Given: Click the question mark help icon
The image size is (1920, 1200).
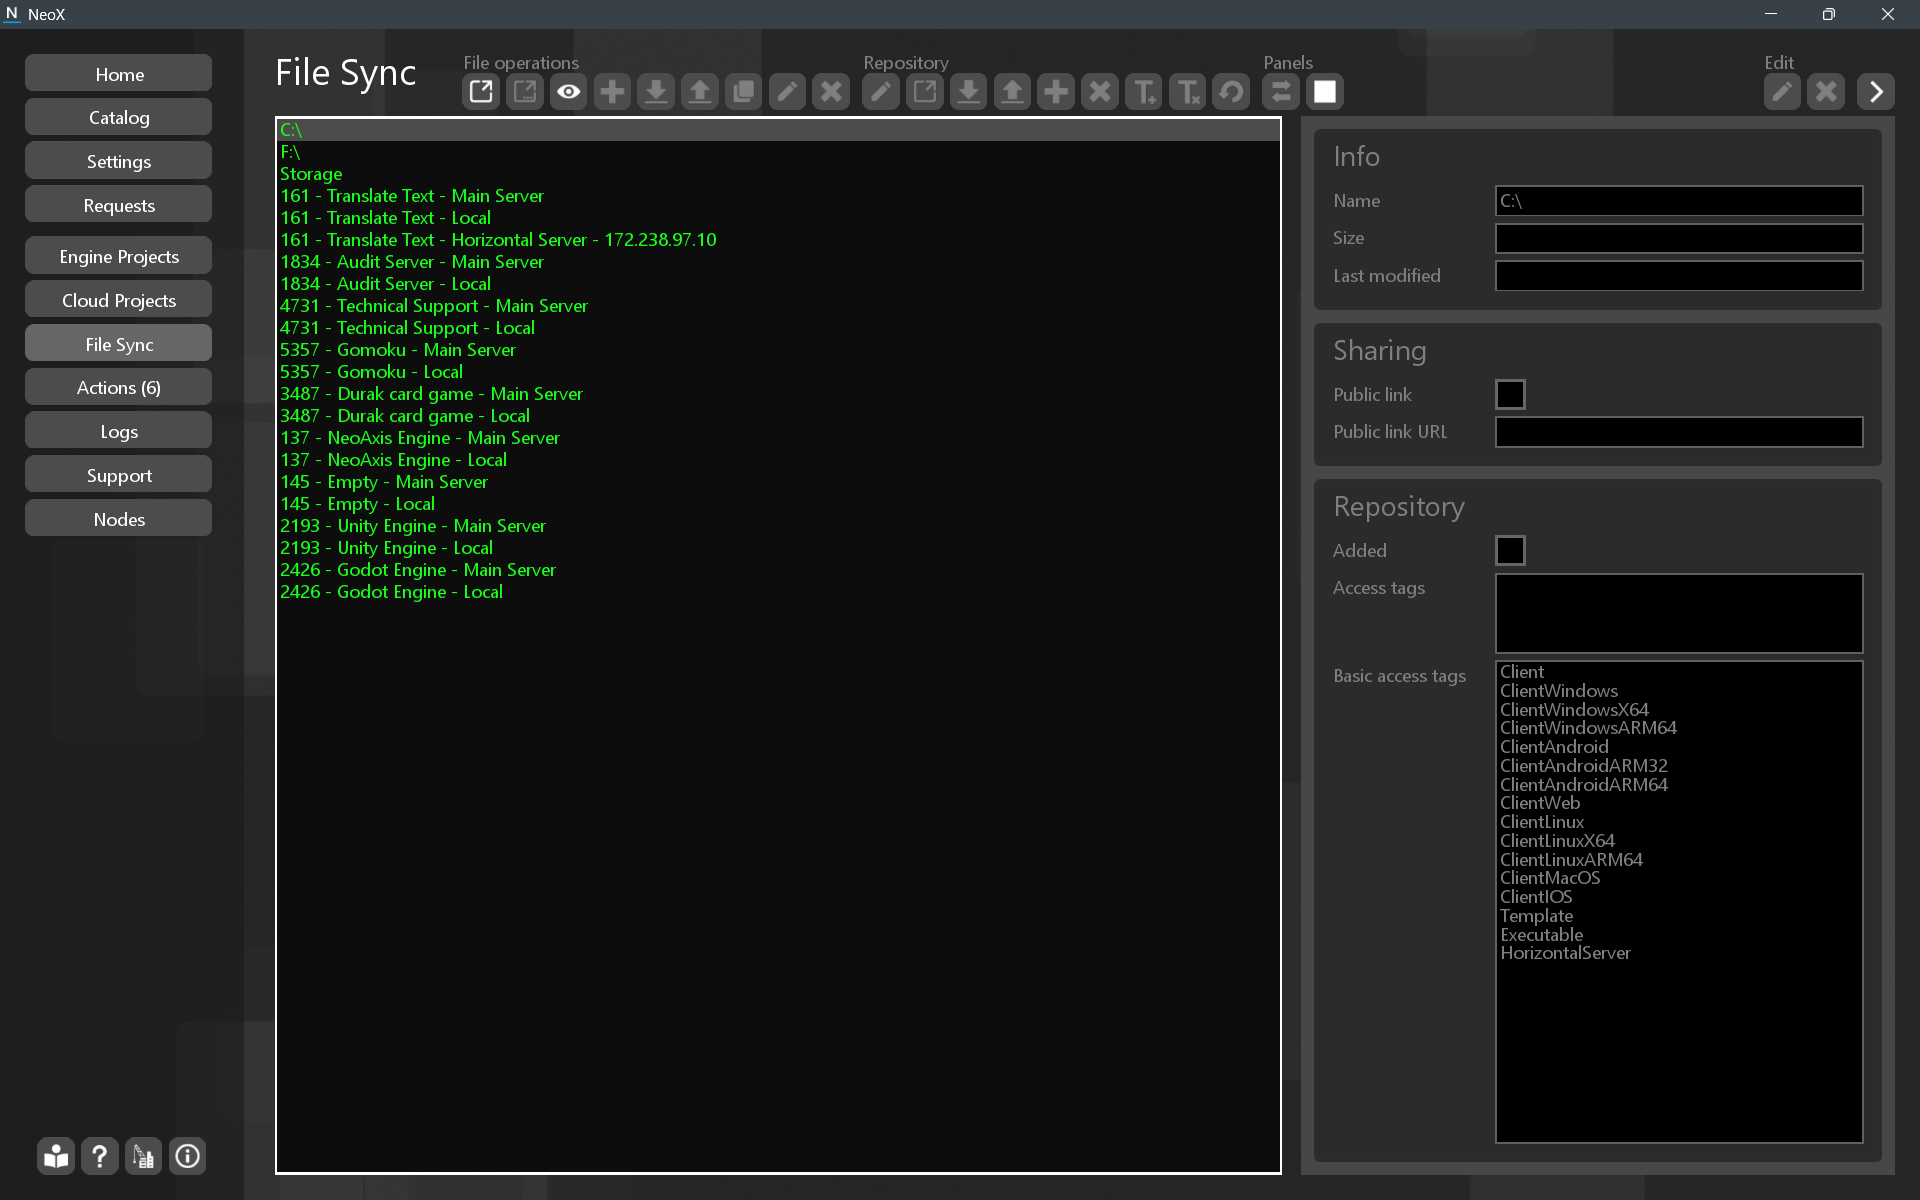Looking at the screenshot, I should click(100, 1157).
